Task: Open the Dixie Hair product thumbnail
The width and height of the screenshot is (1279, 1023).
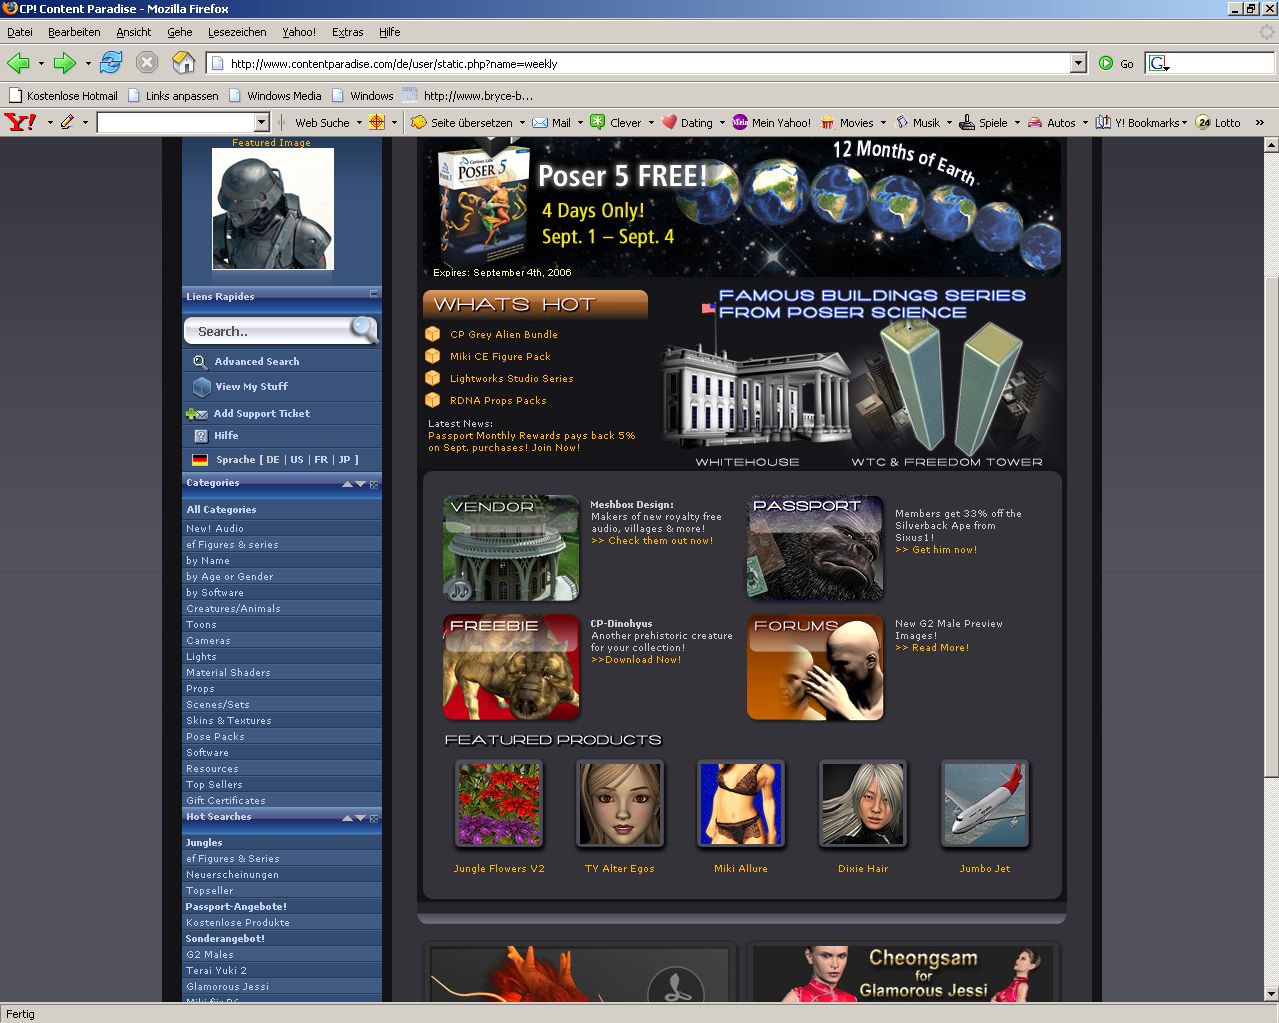Action: (x=863, y=804)
